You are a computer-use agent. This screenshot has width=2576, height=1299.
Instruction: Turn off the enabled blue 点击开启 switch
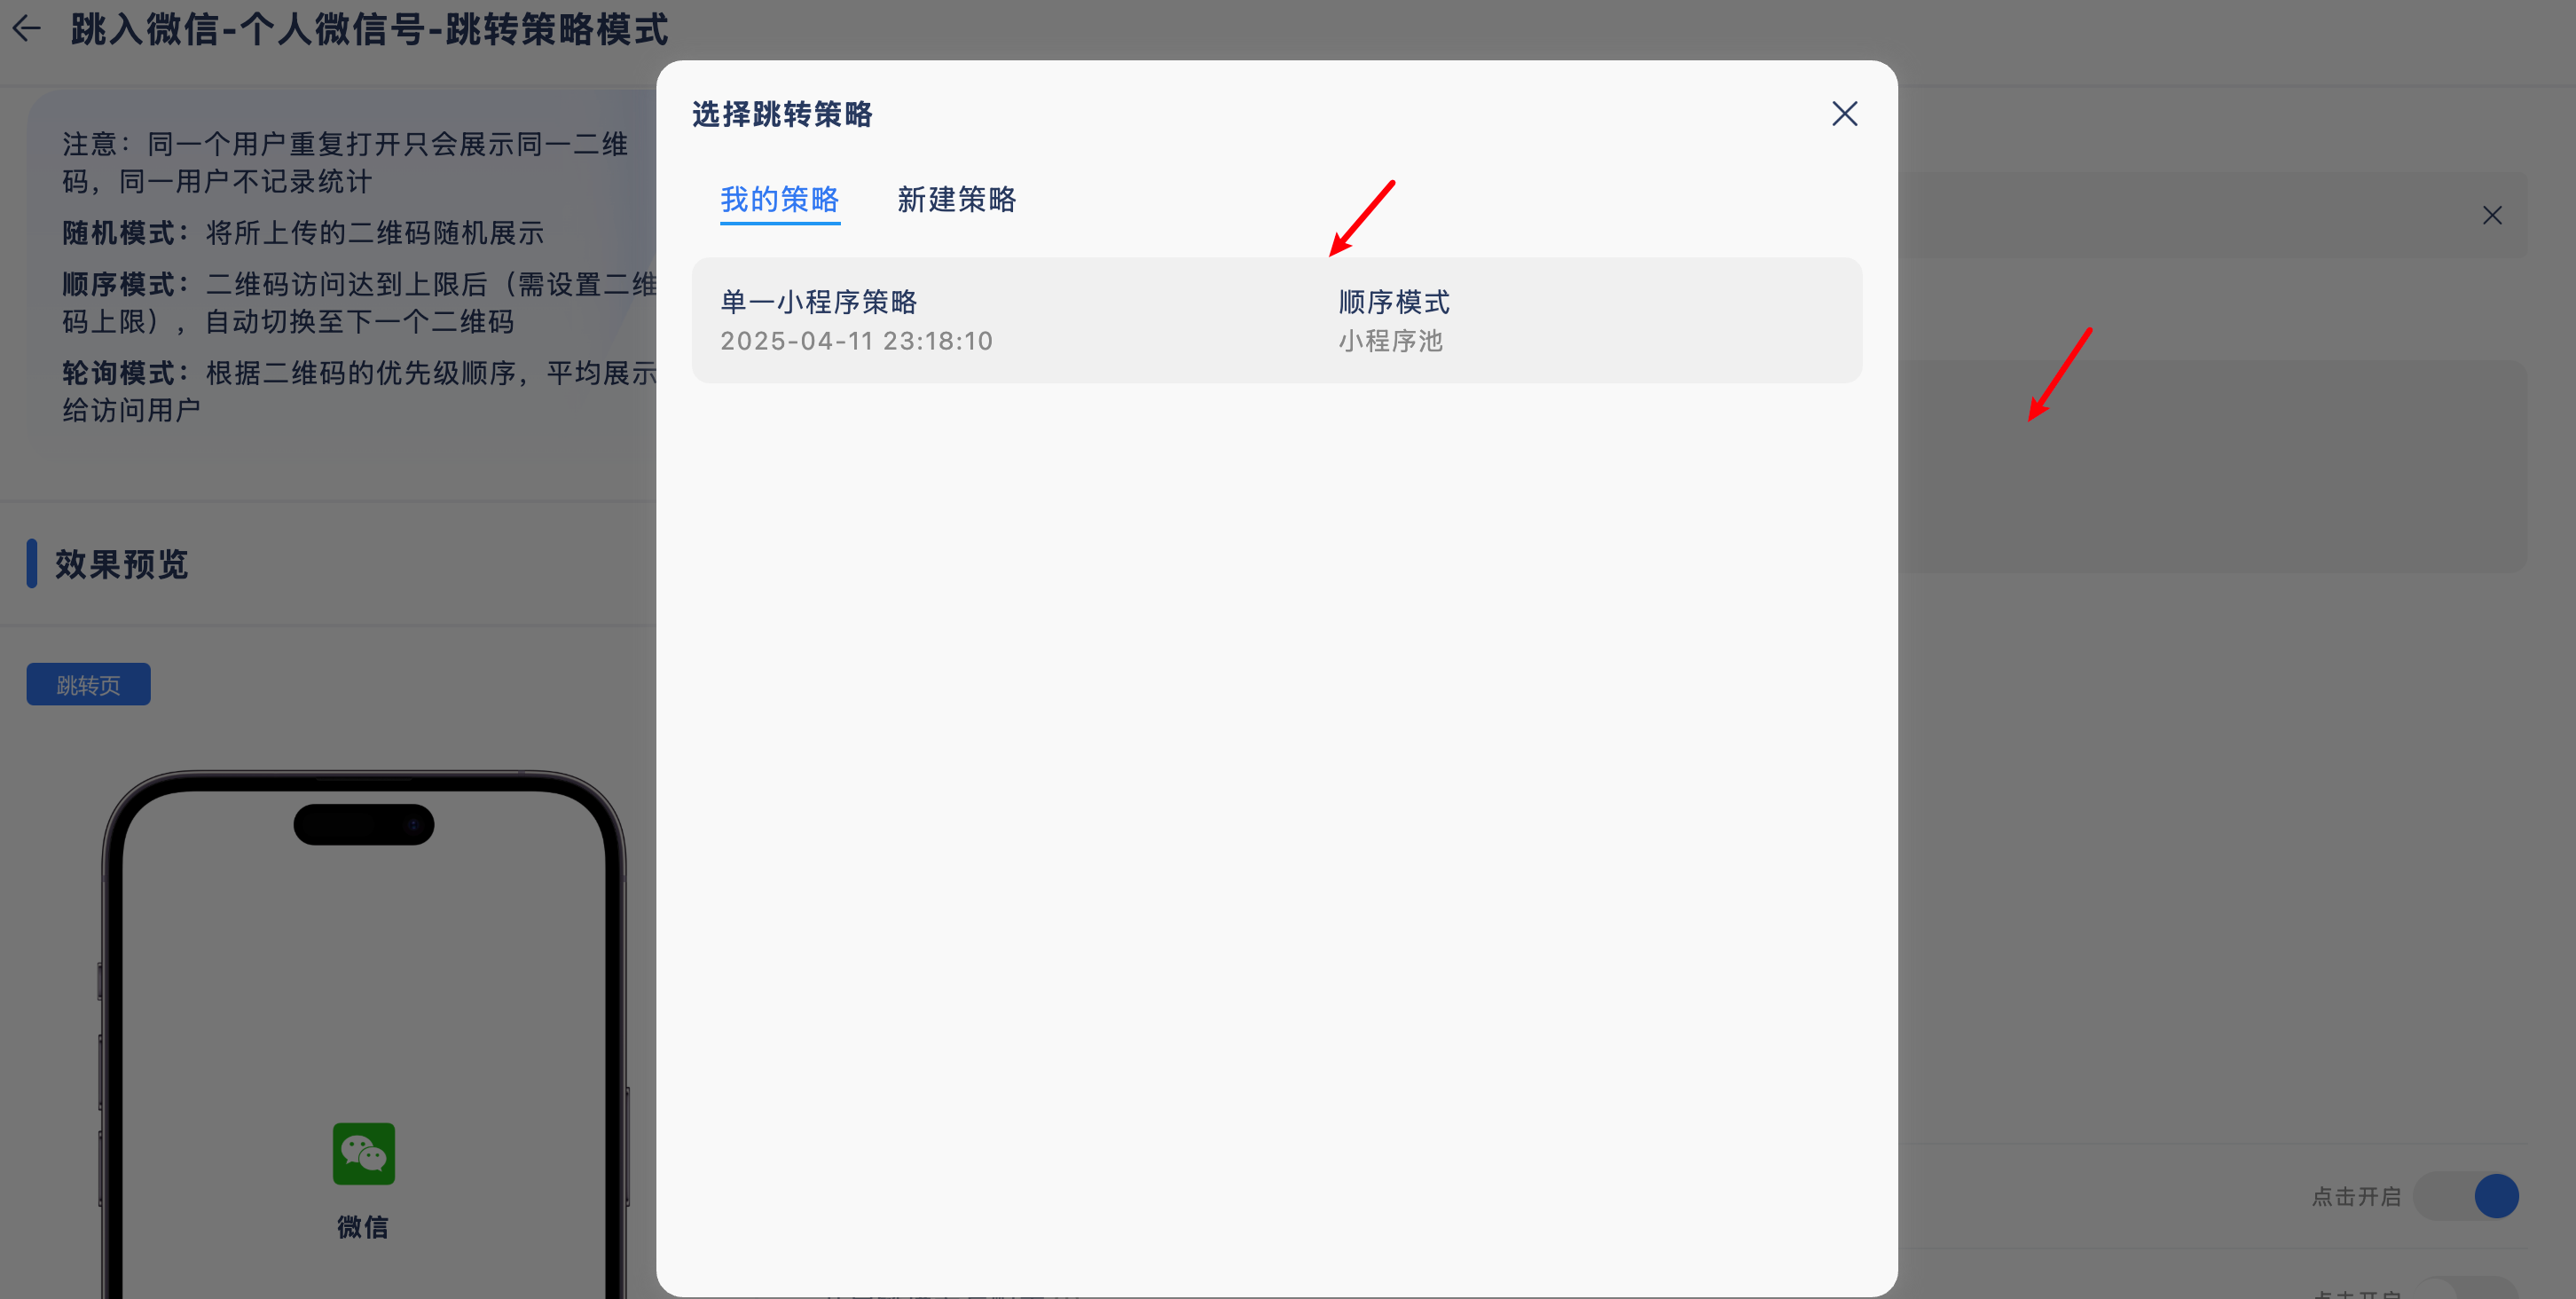tap(2466, 1196)
